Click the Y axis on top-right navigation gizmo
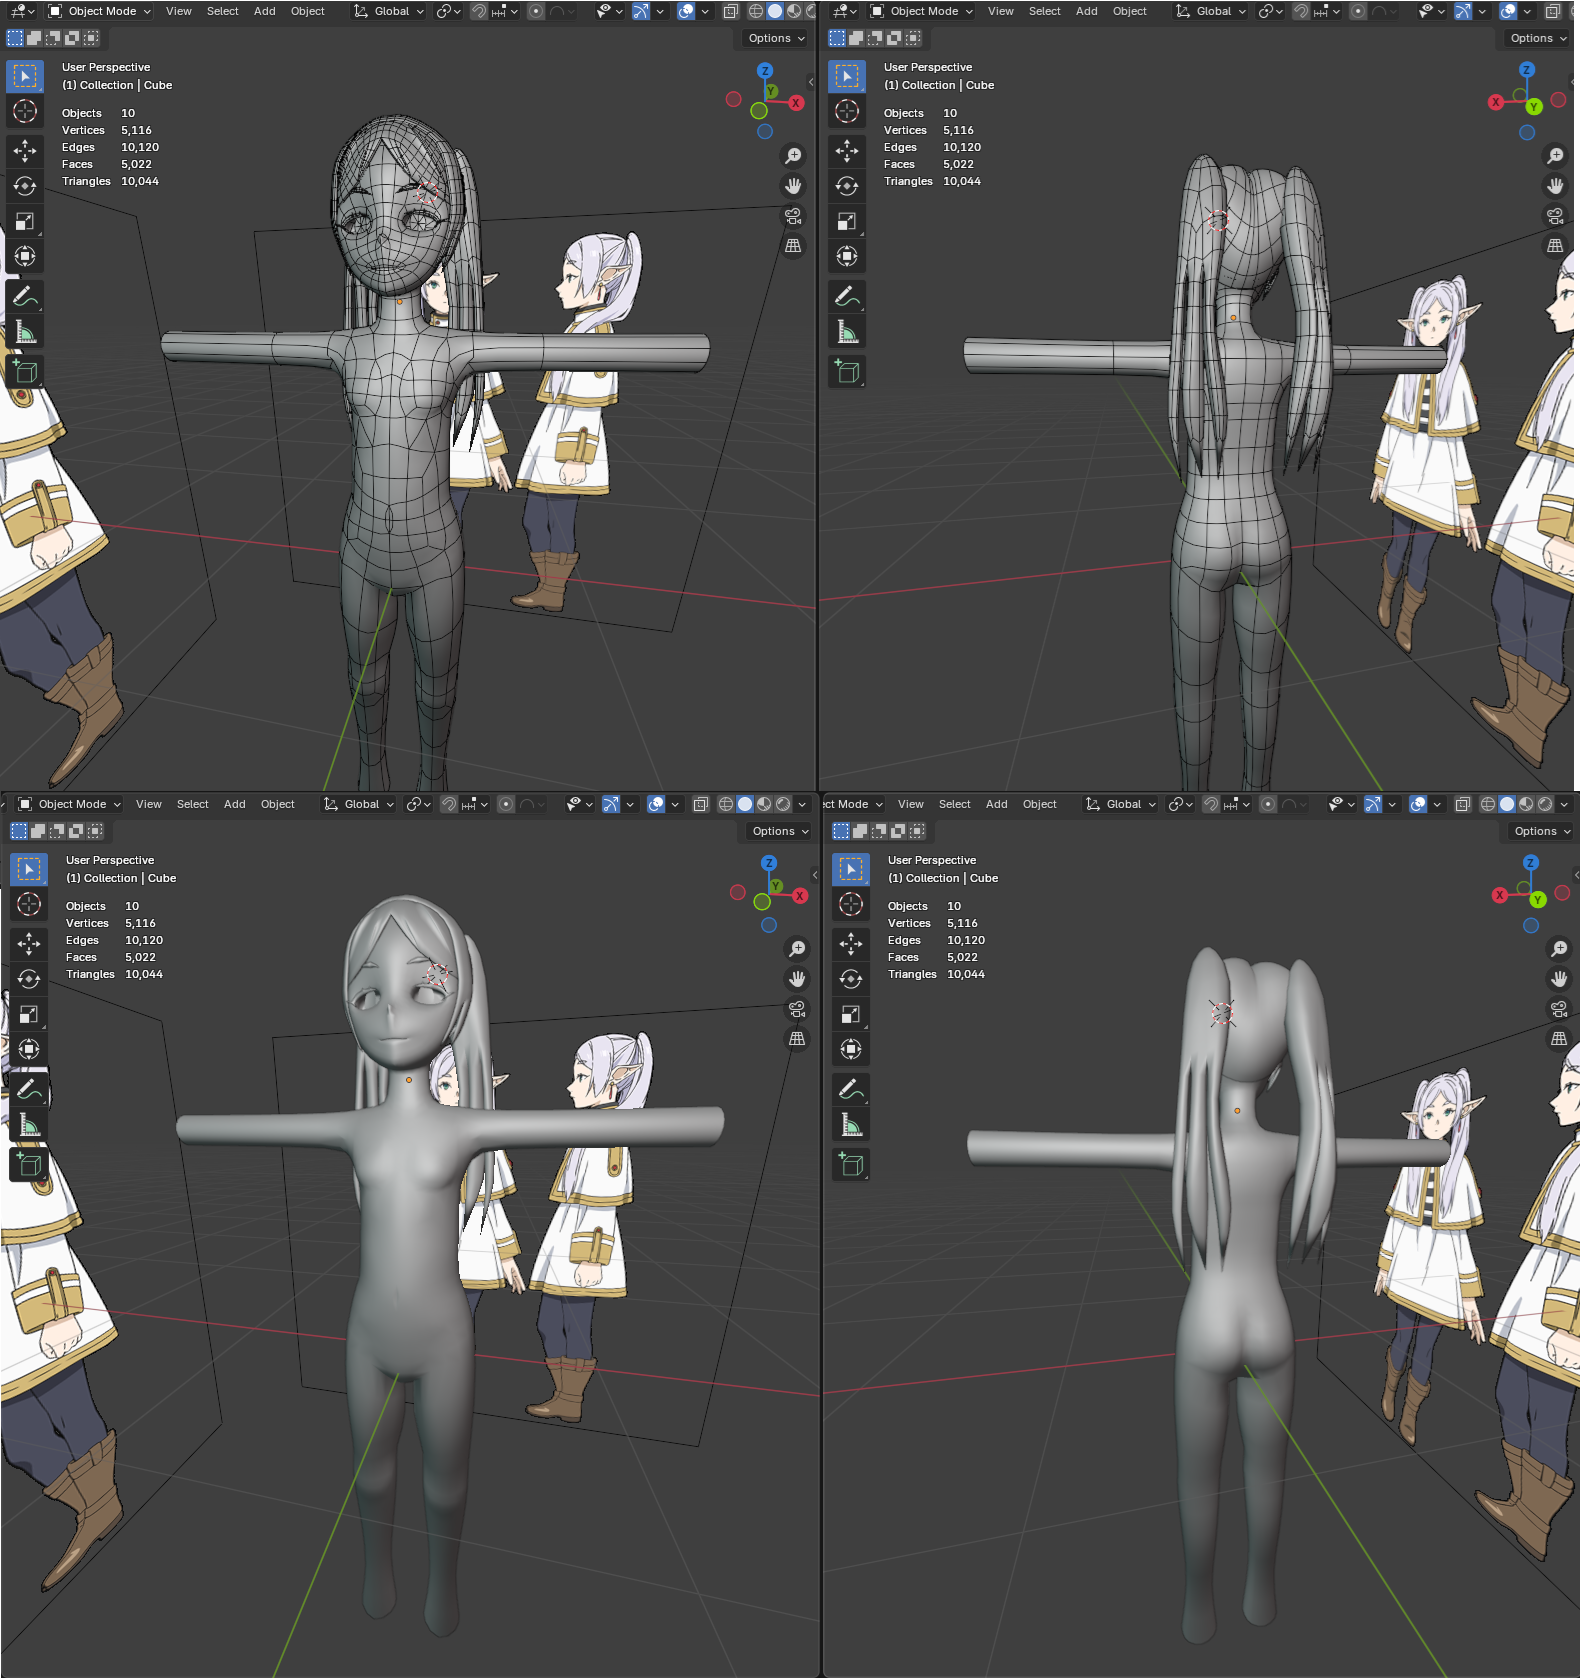1580x1678 pixels. (x=1534, y=107)
